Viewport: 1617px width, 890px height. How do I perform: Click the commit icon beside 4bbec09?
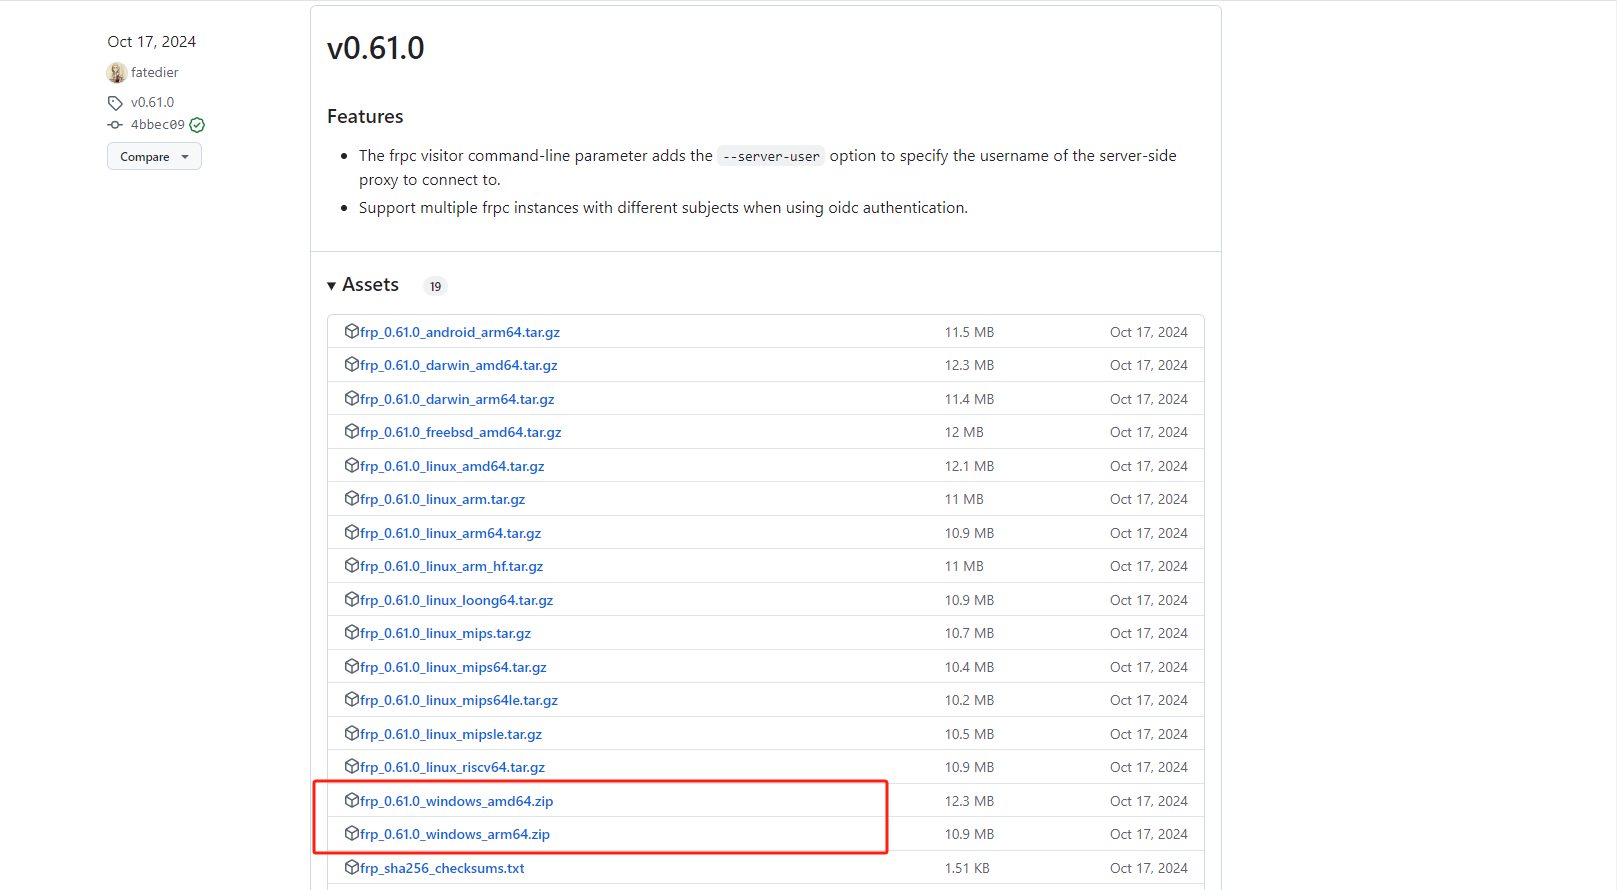pos(115,125)
